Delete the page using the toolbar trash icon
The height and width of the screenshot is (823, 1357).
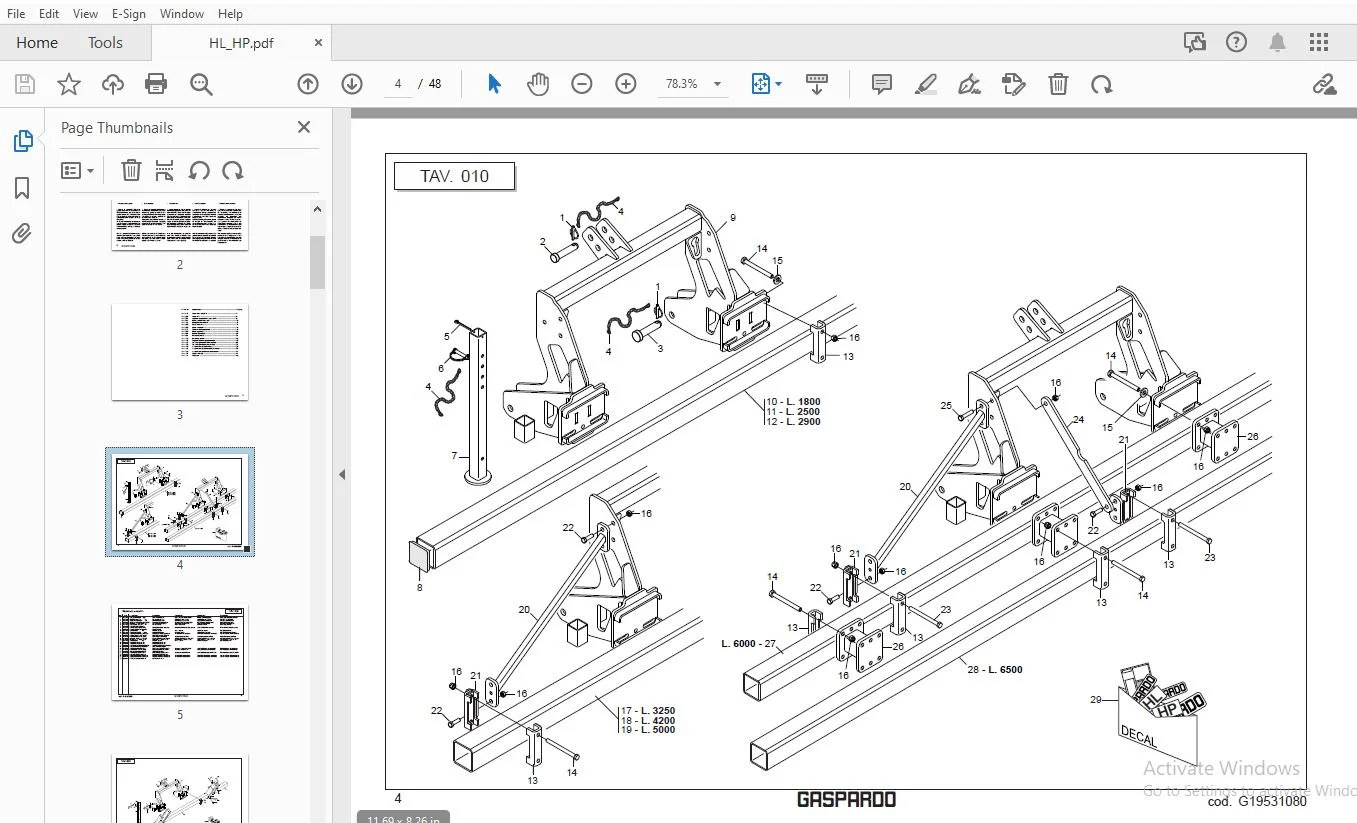coord(1058,84)
